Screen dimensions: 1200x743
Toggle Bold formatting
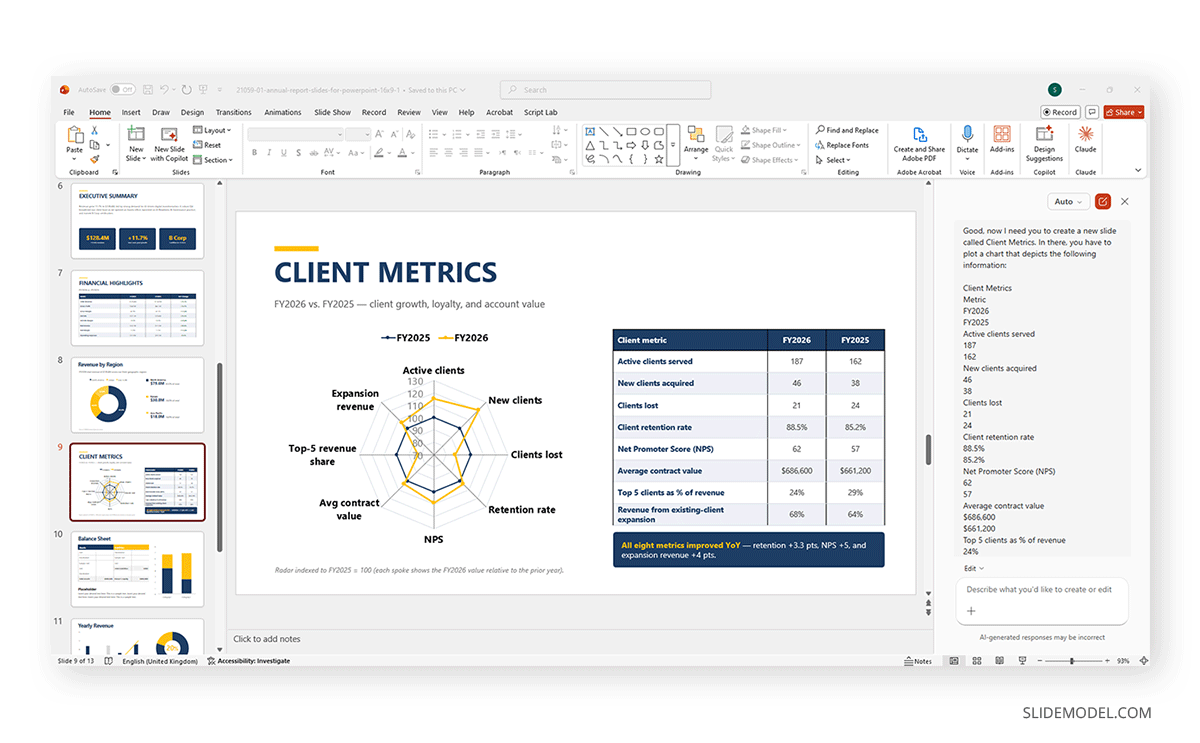(x=254, y=153)
